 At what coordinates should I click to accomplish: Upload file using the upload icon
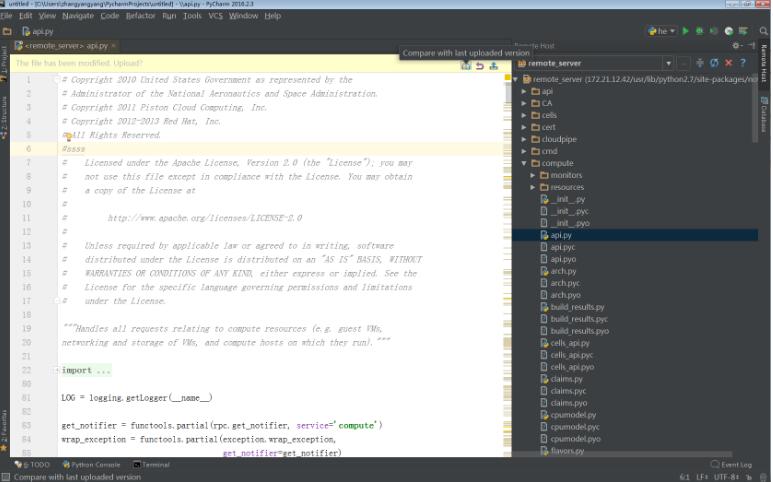click(493, 66)
